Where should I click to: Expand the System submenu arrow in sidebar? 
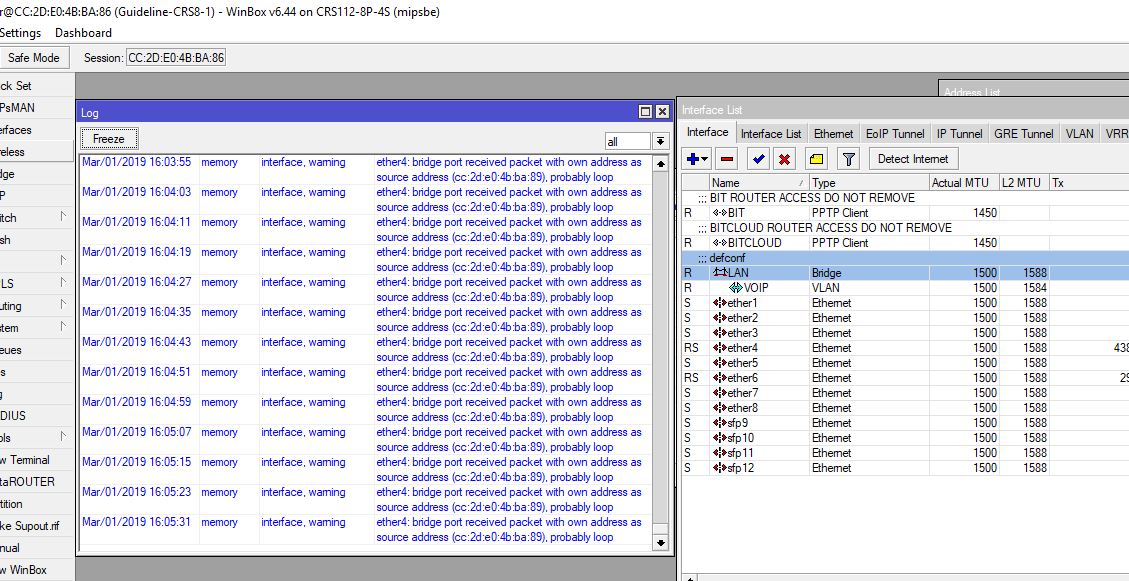63,327
